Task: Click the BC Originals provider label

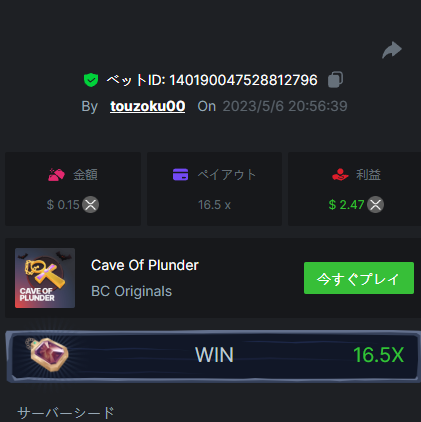Action: [131, 291]
